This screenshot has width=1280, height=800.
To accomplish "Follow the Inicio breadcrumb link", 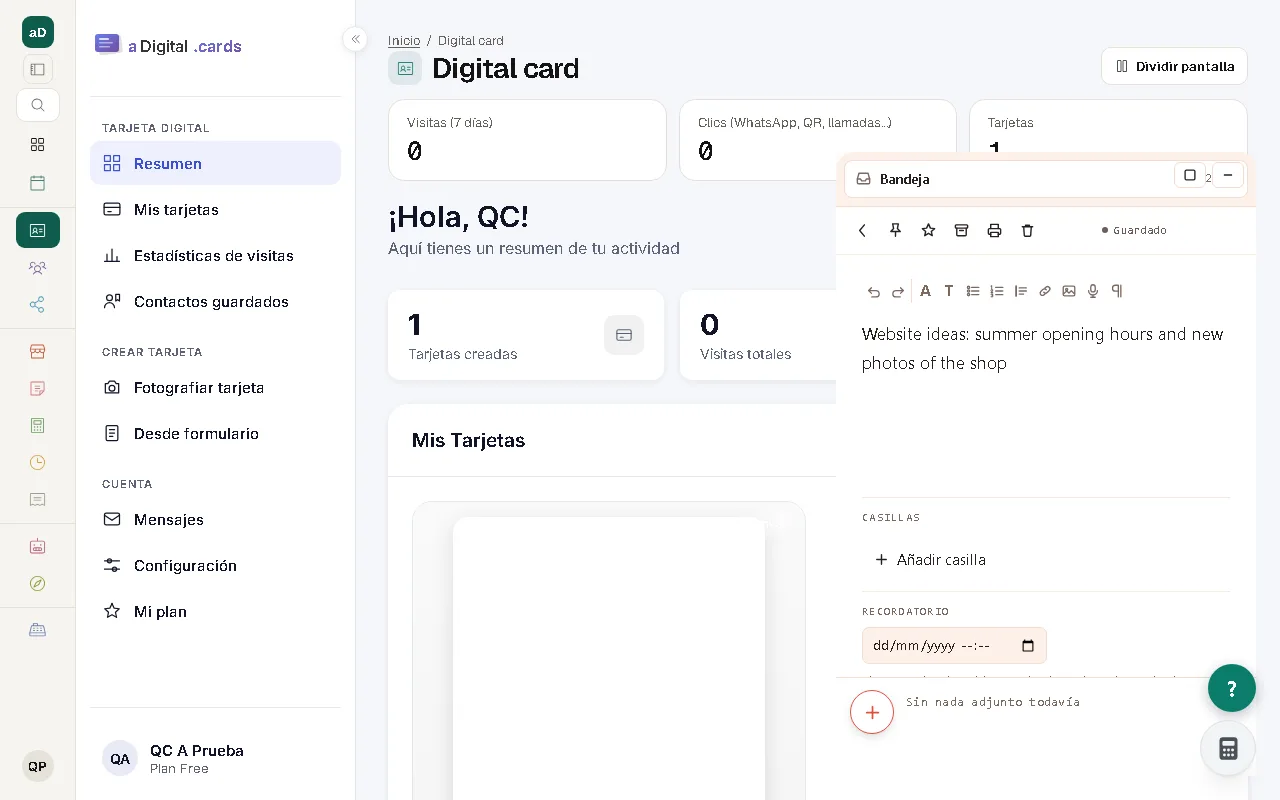I will (404, 41).
